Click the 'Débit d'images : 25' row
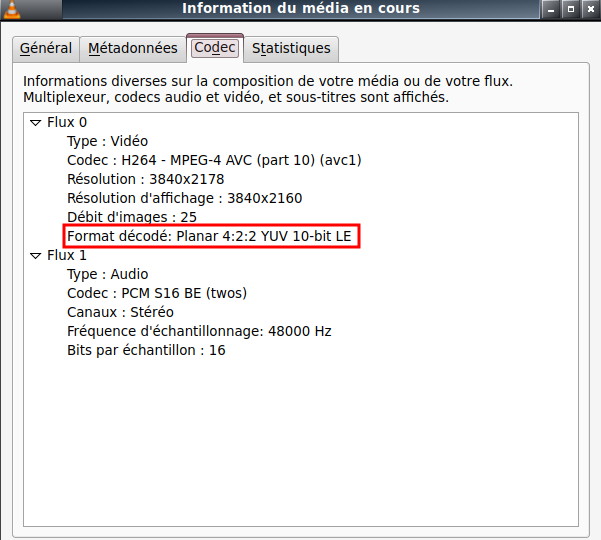The height and width of the screenshot is (540, 601). point(132,217)
